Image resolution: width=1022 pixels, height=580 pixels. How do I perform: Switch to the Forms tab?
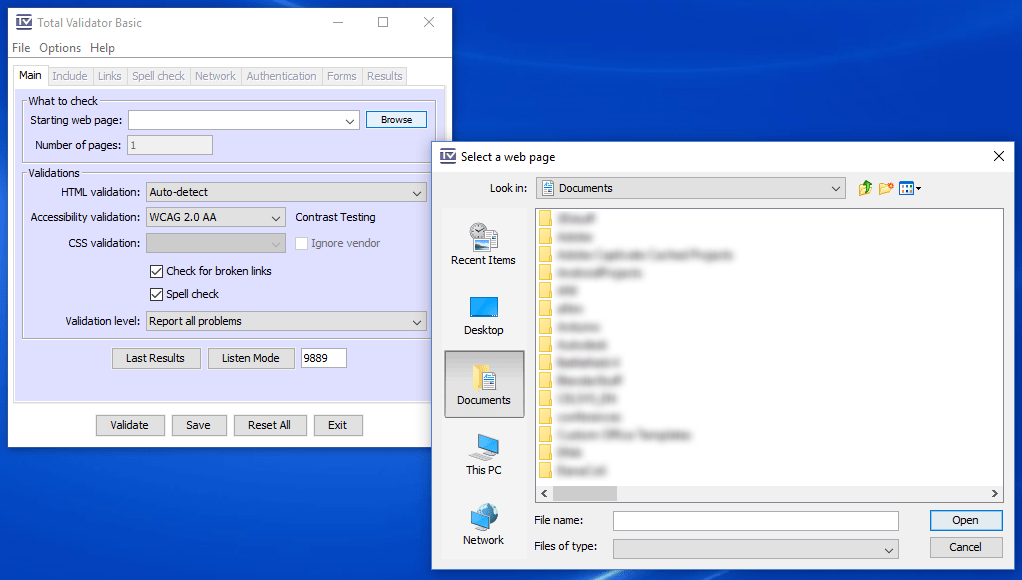pyautogui.click(x=342, y=76)
